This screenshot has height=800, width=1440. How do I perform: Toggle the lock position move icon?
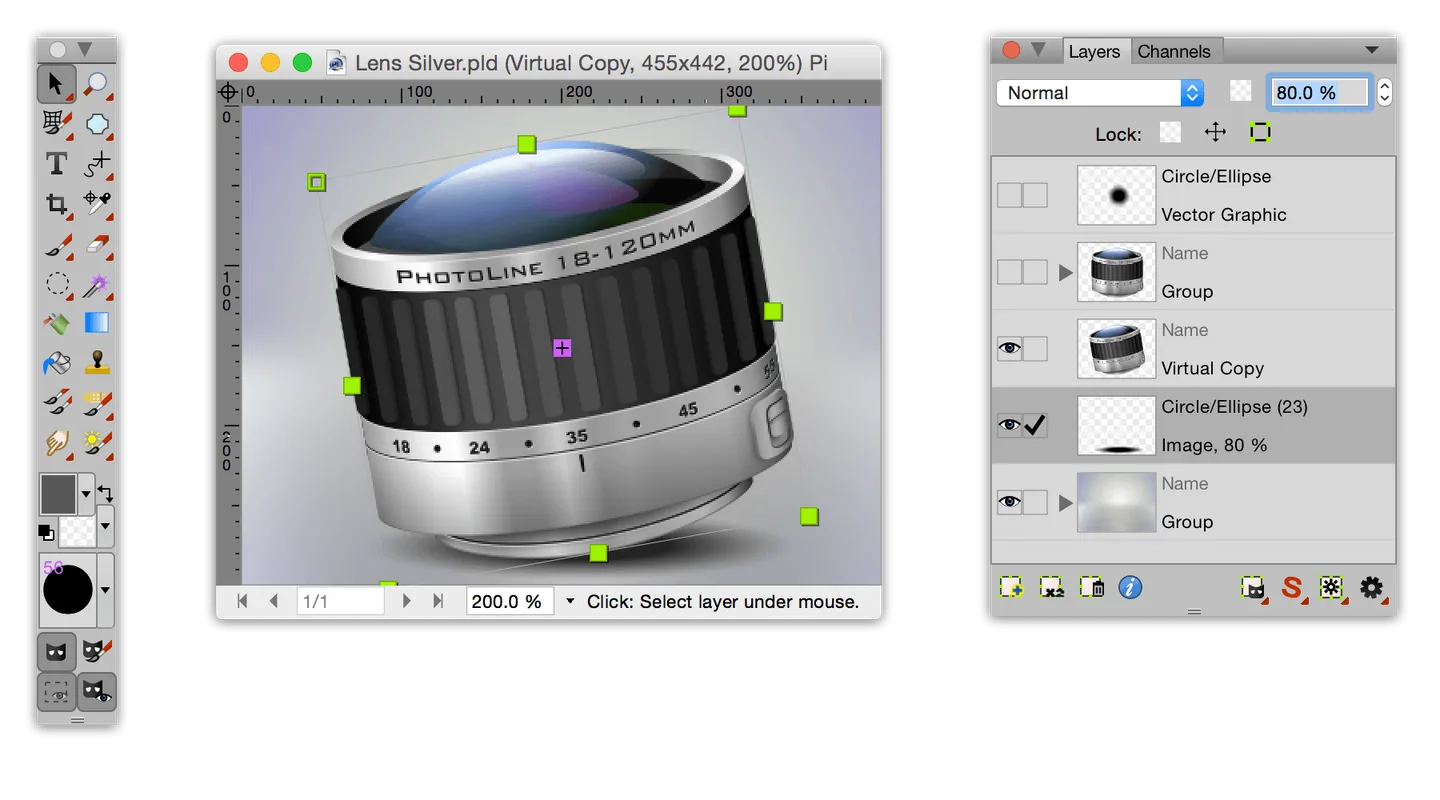[x=1215, y=132]
